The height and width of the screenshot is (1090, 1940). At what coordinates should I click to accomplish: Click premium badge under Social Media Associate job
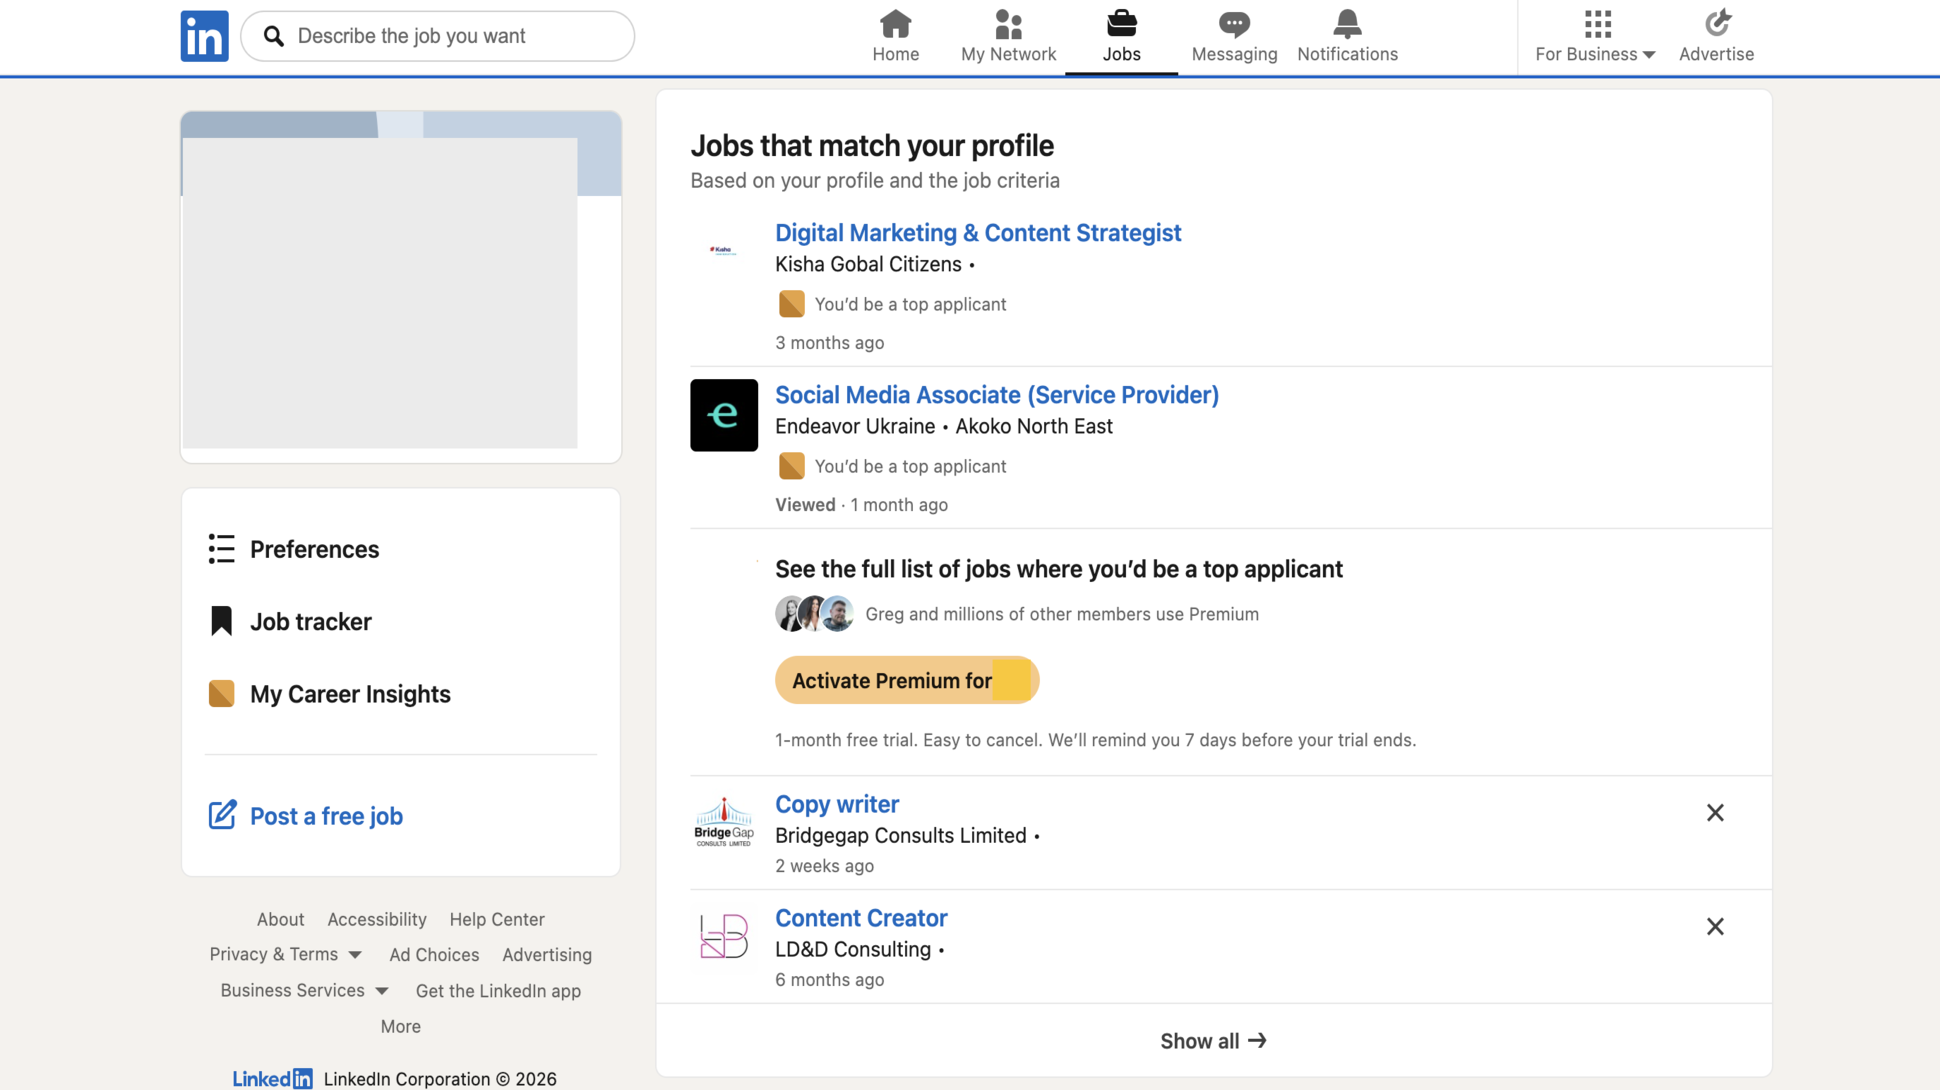coord(790,466)
